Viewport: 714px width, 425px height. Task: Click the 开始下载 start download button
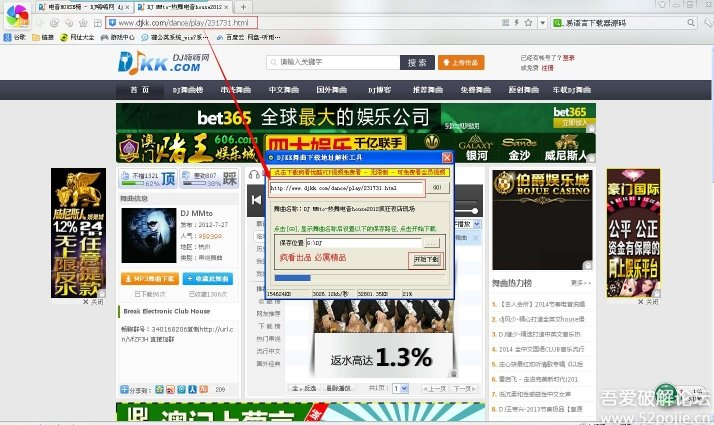click(426, 260)
